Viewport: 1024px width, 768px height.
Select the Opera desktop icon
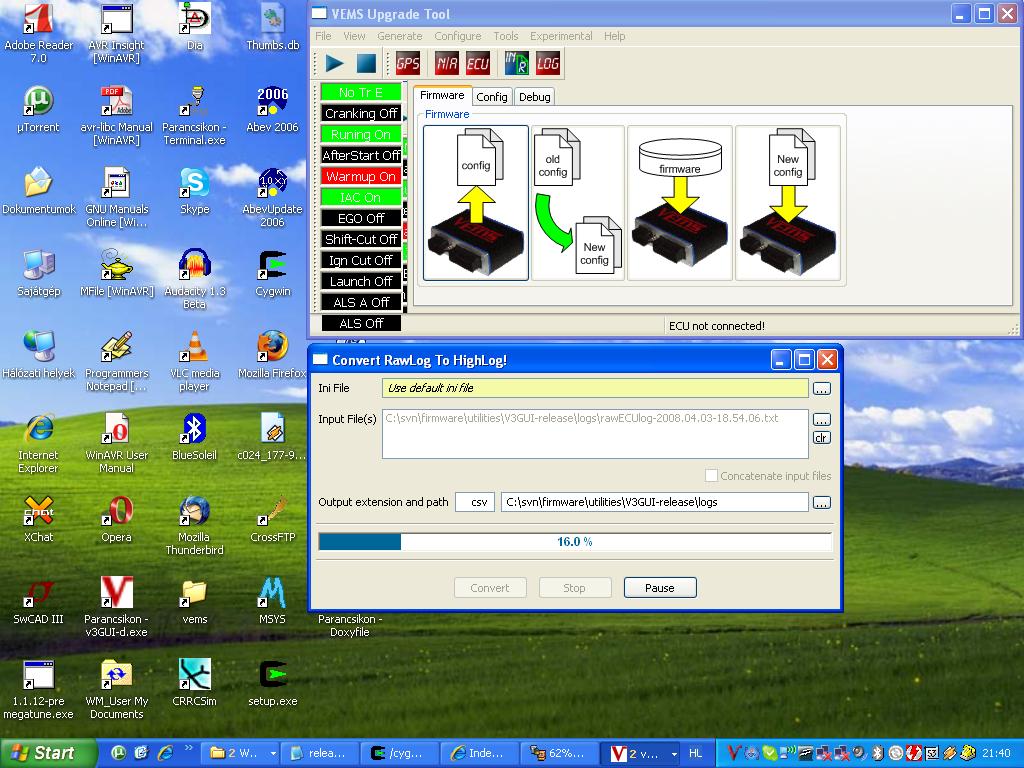tap(116, 519)
